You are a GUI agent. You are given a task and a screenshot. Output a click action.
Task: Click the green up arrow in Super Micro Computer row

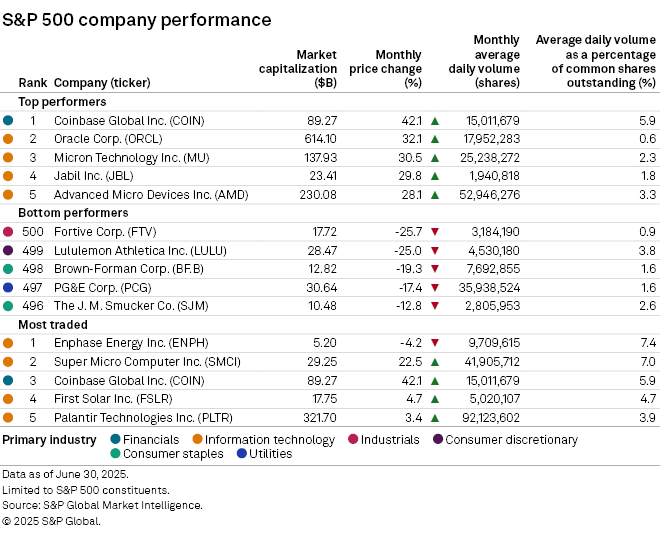(x=435, y=361)
